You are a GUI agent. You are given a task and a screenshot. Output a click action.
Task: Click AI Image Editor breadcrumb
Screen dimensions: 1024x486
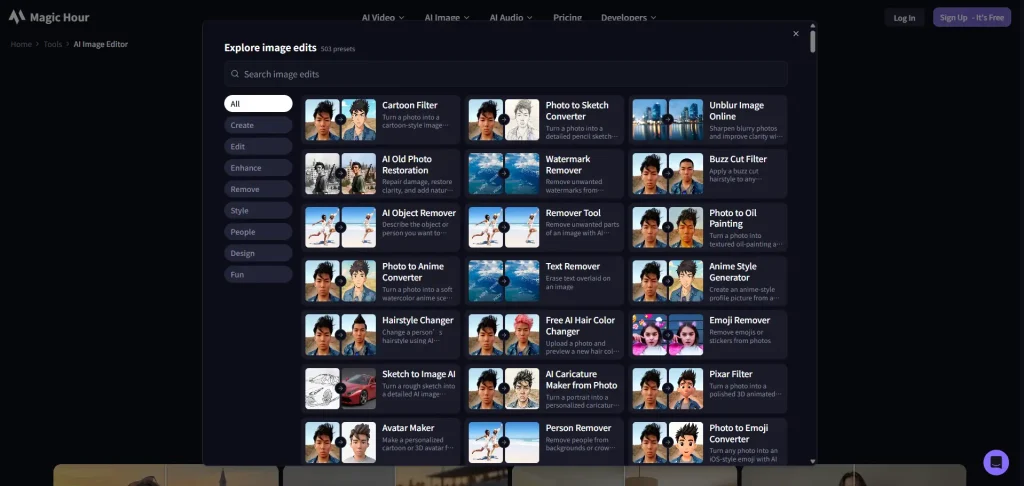click(101, 44)
